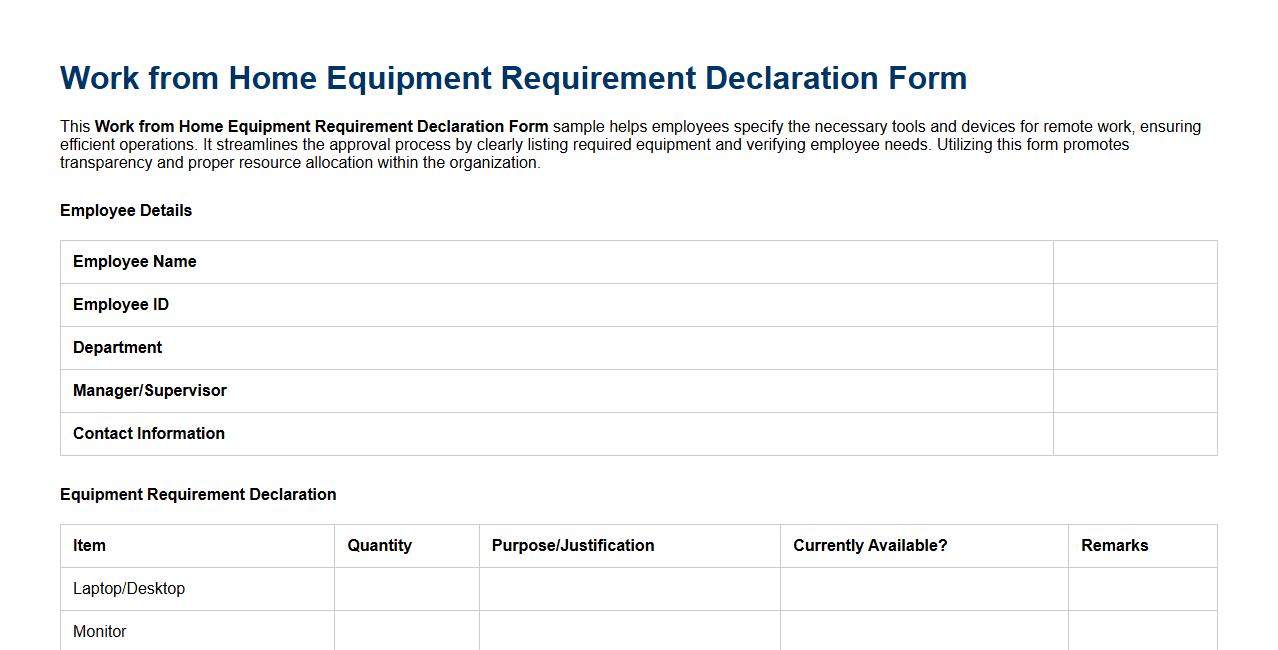Viewport: 1278px width, 650px height.
Task: Click the Purpose/Justification cell for Monitor
Action: click(629, 631)
